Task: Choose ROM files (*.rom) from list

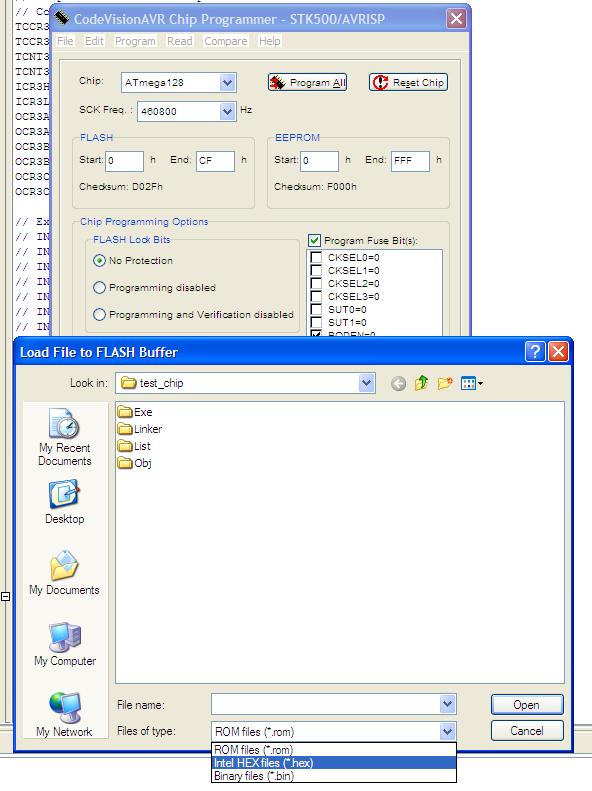Action: tap(334, 750)
